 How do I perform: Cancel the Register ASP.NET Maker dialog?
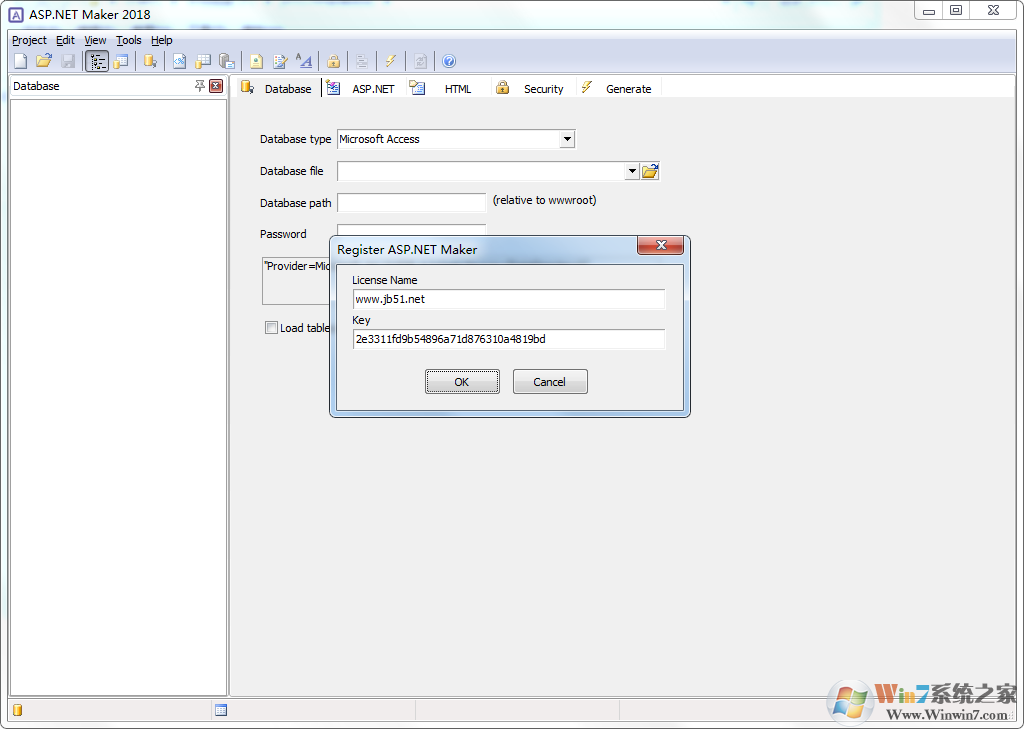[549, 381]
